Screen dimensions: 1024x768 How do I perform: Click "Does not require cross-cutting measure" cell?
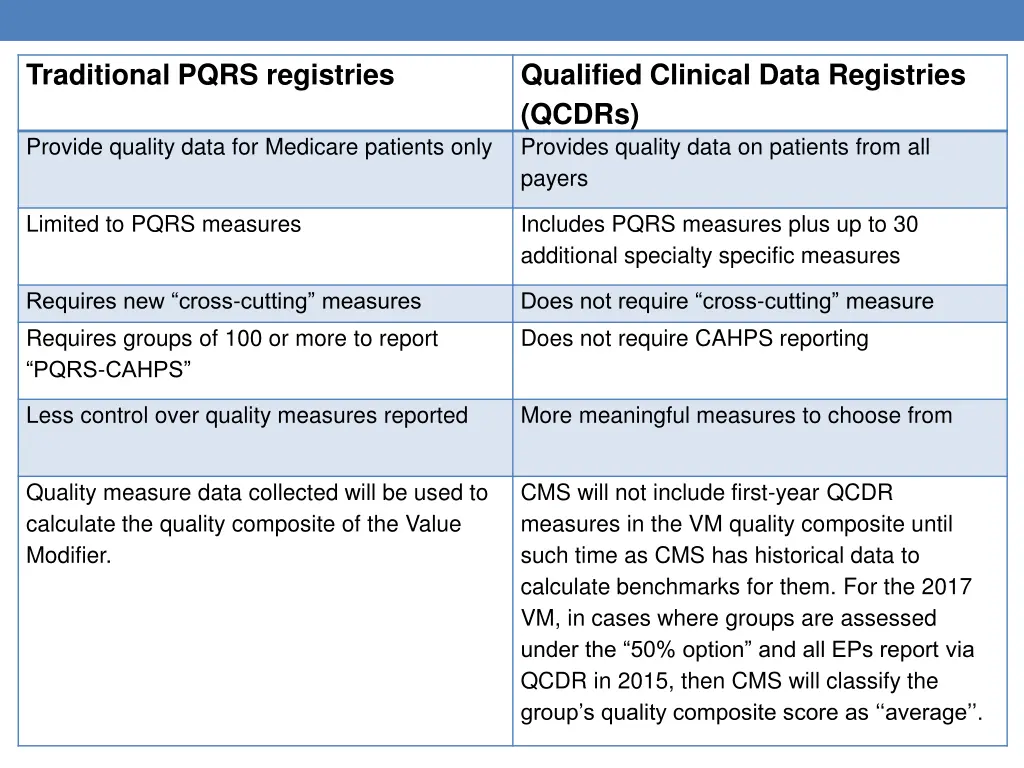[x=727, y=302]
